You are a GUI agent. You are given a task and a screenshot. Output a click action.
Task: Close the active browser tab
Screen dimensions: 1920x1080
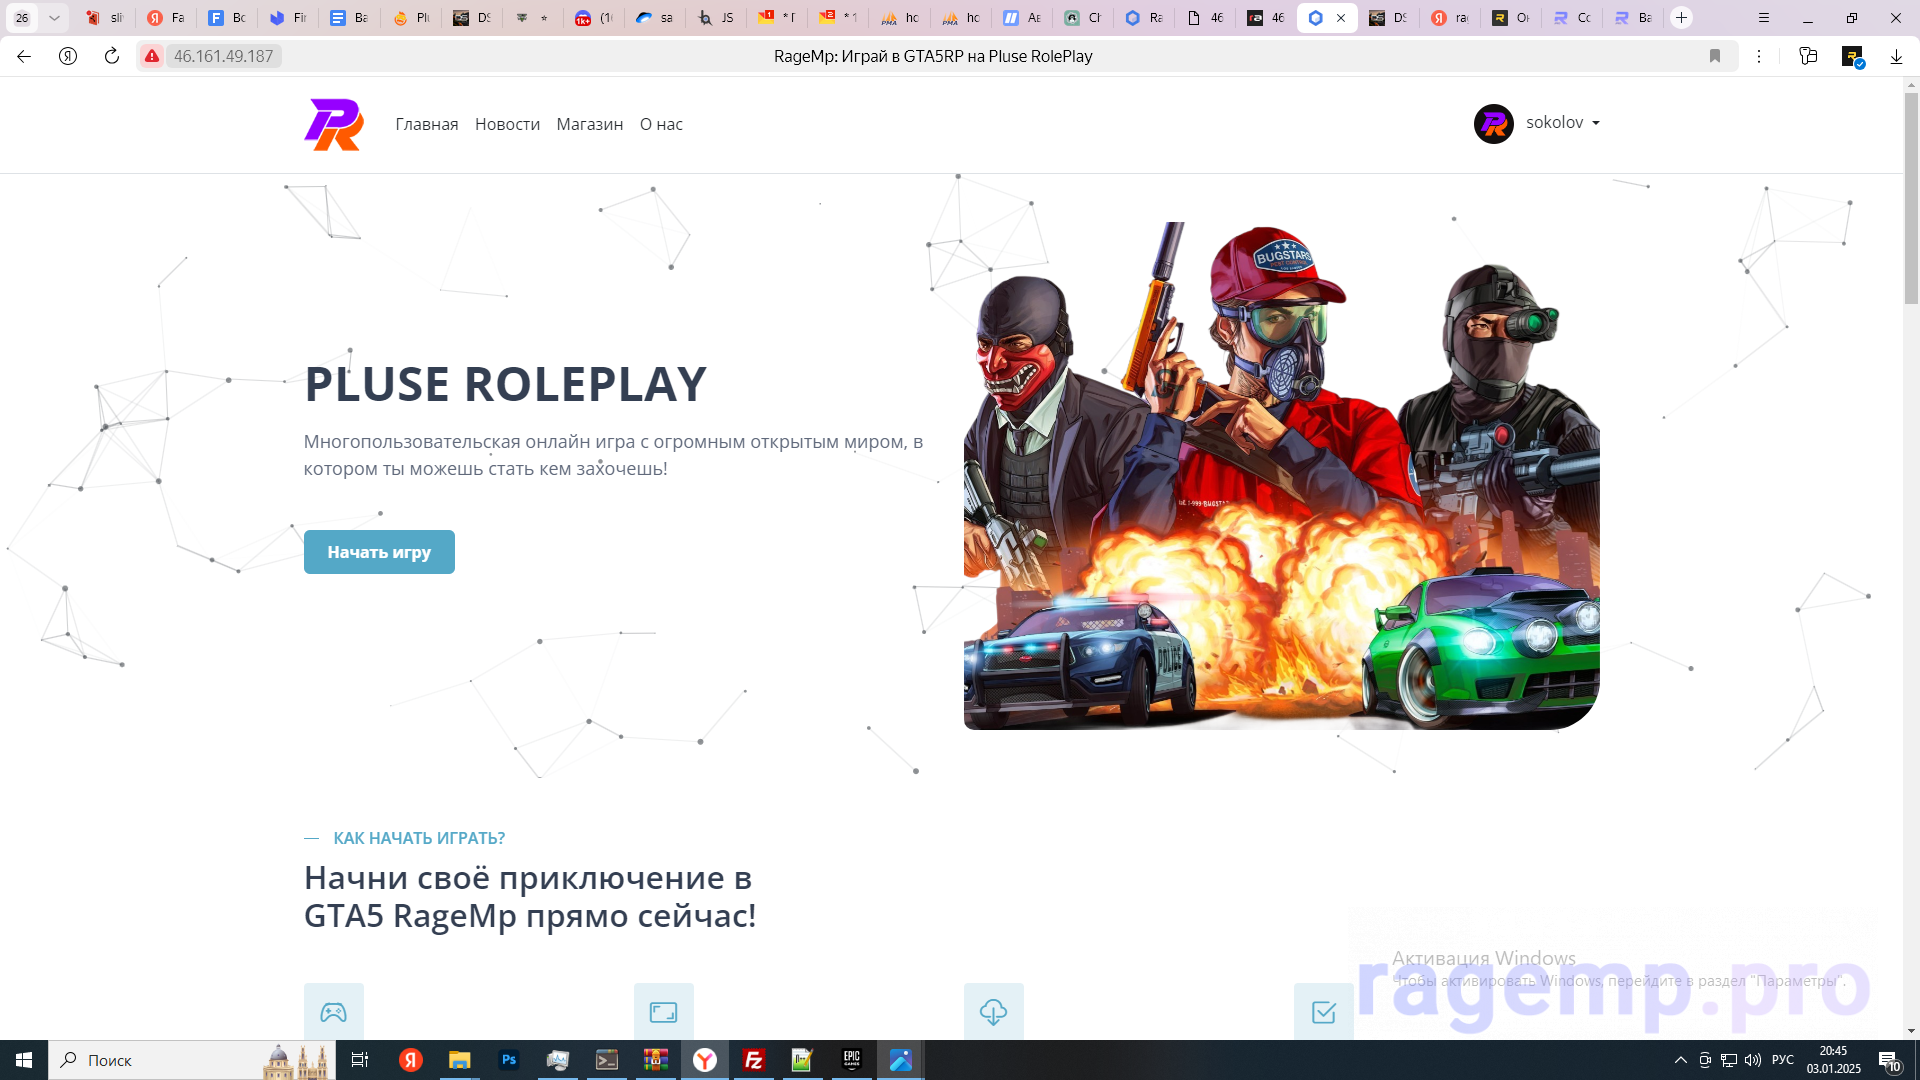pos(1341,18)
